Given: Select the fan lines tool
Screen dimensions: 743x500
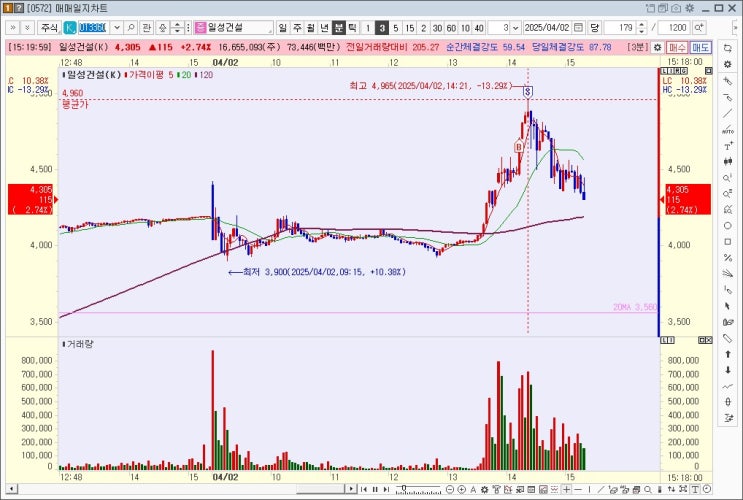Looking at the screenshot, I should tap(728, 273).
